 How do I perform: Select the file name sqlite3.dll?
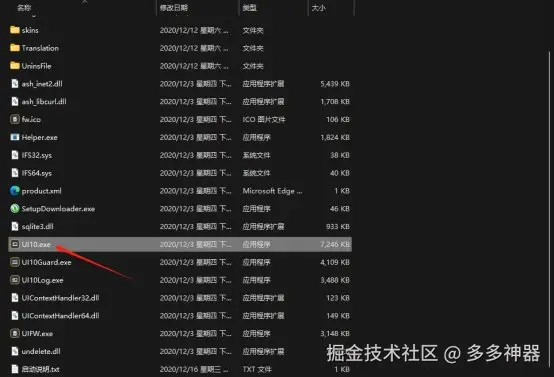point(37,226)
